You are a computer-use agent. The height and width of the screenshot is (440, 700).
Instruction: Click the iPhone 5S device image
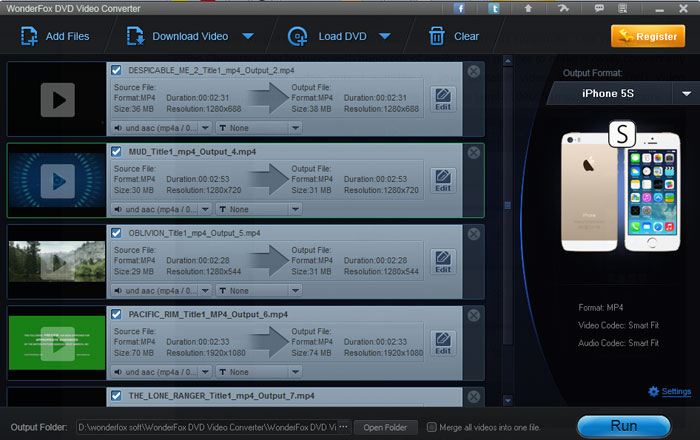[621, 187]
